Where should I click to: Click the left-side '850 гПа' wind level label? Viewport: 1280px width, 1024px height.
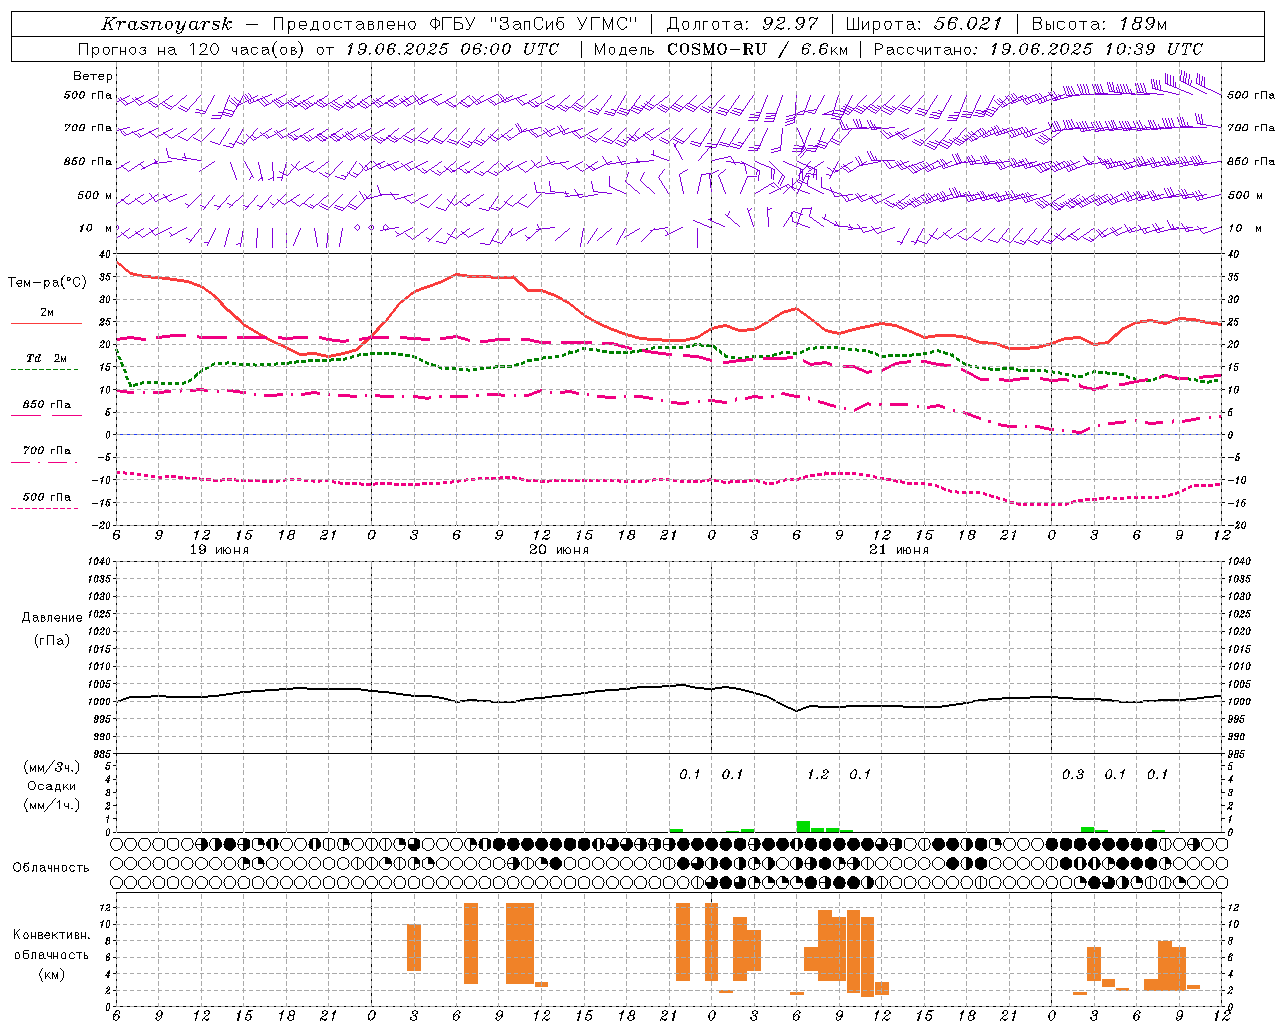point(88,161)
